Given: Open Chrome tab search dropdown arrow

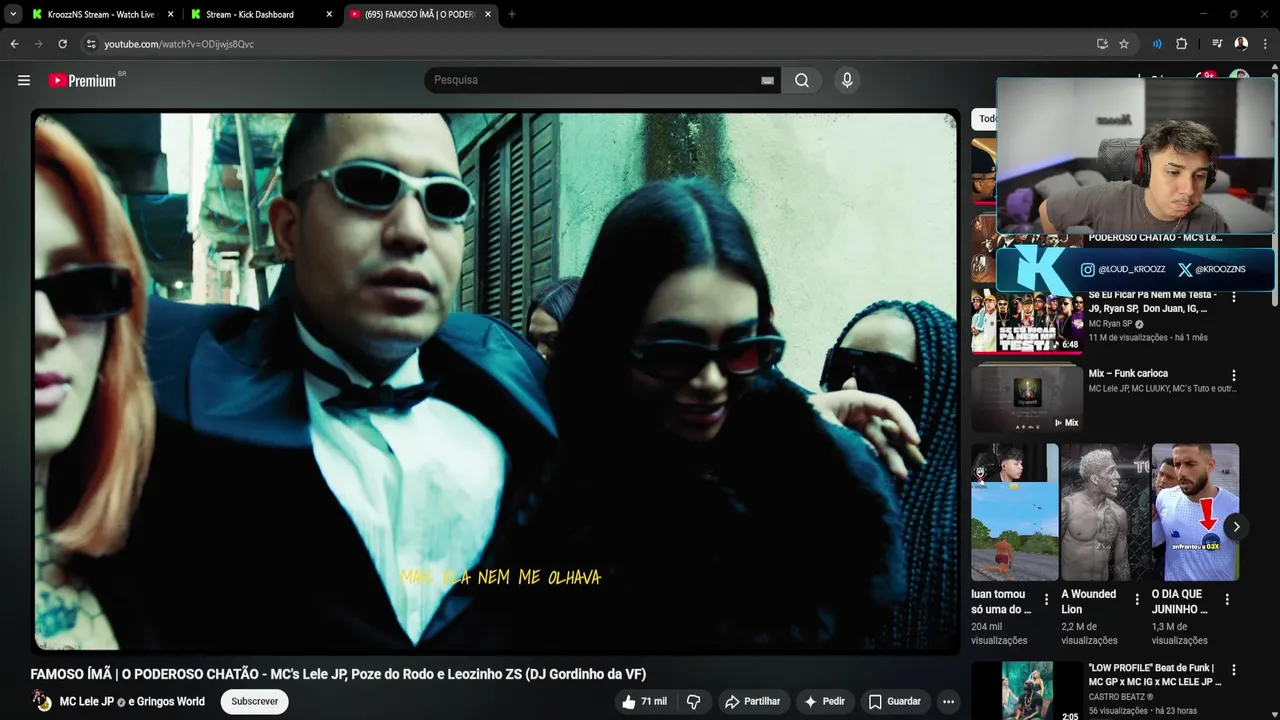Looking at the screenshot, I should coord(13,14).
